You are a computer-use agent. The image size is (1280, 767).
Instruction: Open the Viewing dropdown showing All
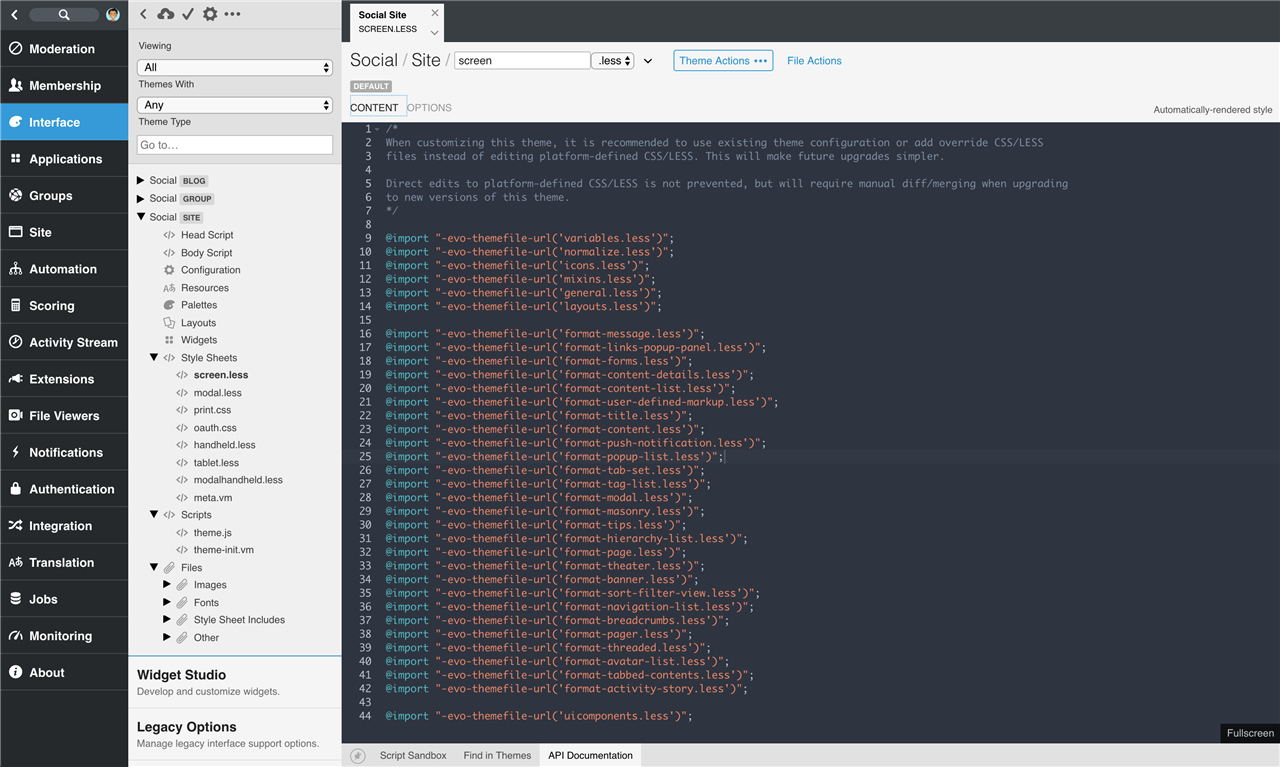pyautogui.click(x=235, y=67)
